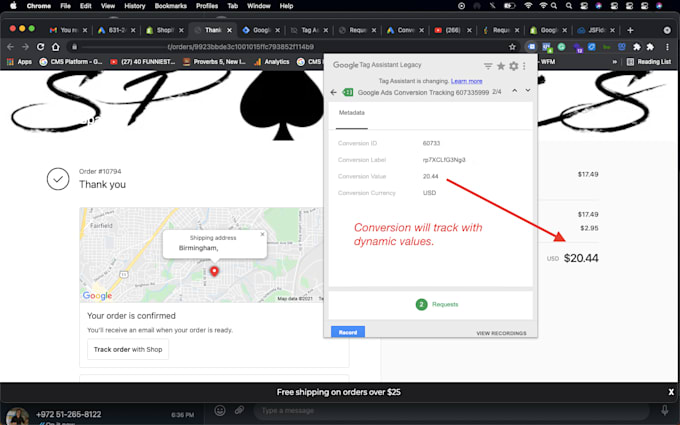This screenshot has width=680, height=425.
Task: Click the Tag Assistant star icon
Action: (501, 66)
